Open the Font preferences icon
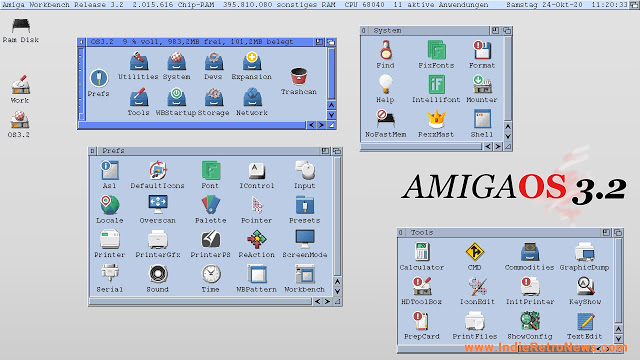Viewport: 640px width, 360px height. [211, 170]
